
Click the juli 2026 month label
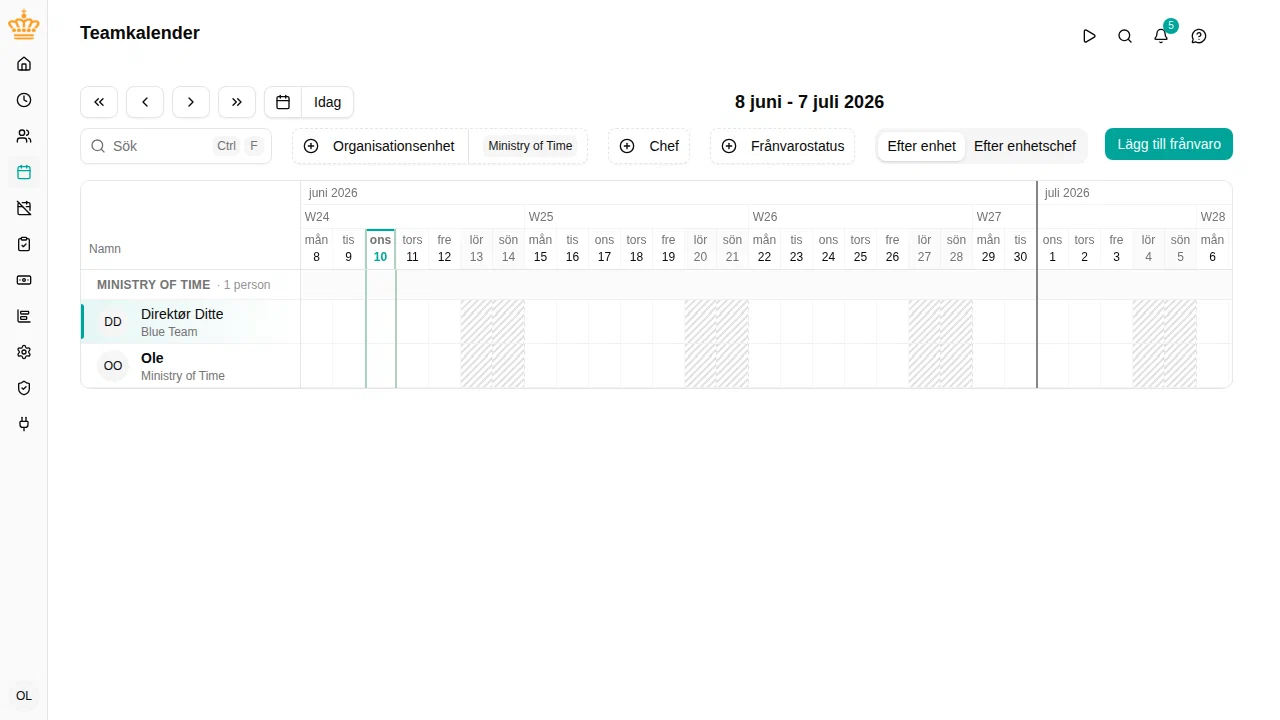pyautogui.click(x=1067, y=193)
